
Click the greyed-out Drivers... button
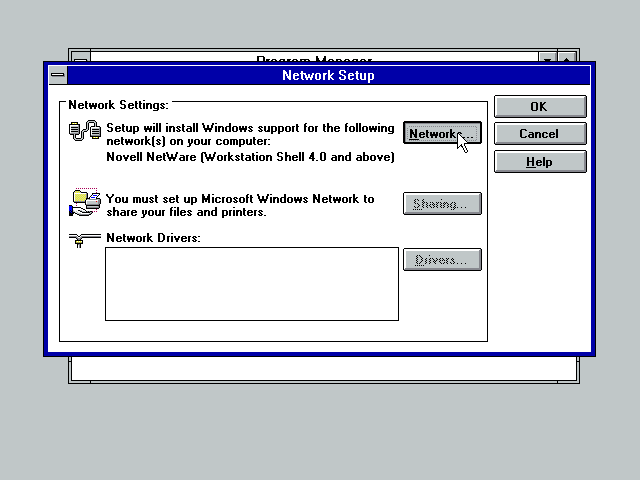(442, 260)
